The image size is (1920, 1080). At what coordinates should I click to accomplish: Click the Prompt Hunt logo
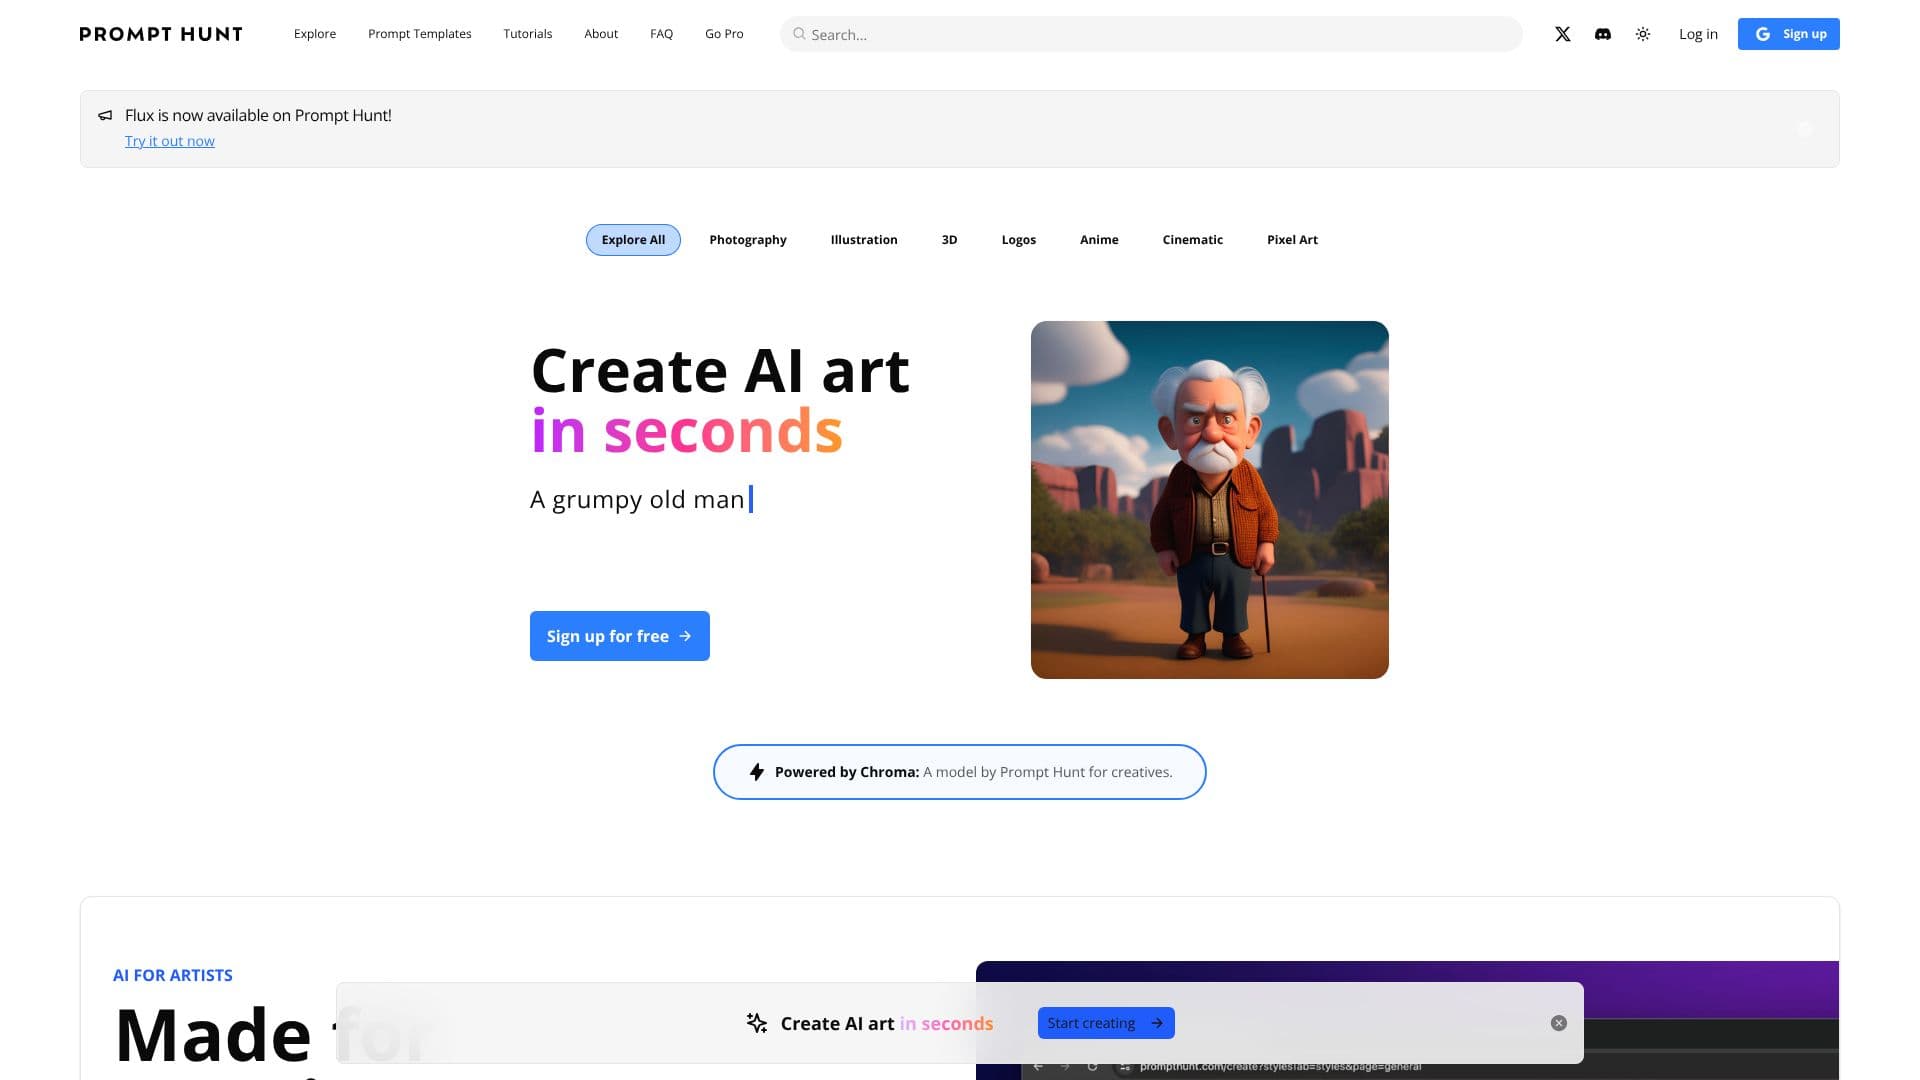[161, 34]
